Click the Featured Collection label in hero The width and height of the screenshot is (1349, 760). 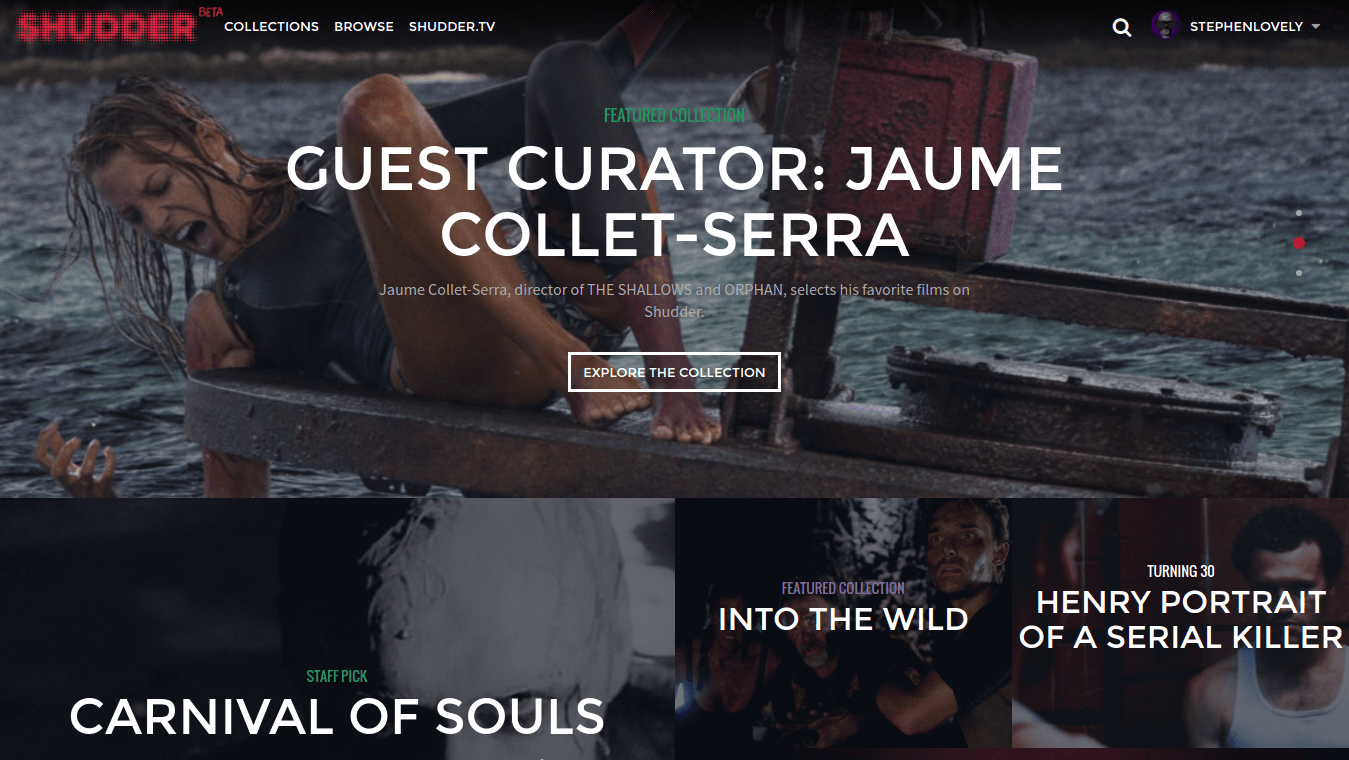[x=674, y=116]
